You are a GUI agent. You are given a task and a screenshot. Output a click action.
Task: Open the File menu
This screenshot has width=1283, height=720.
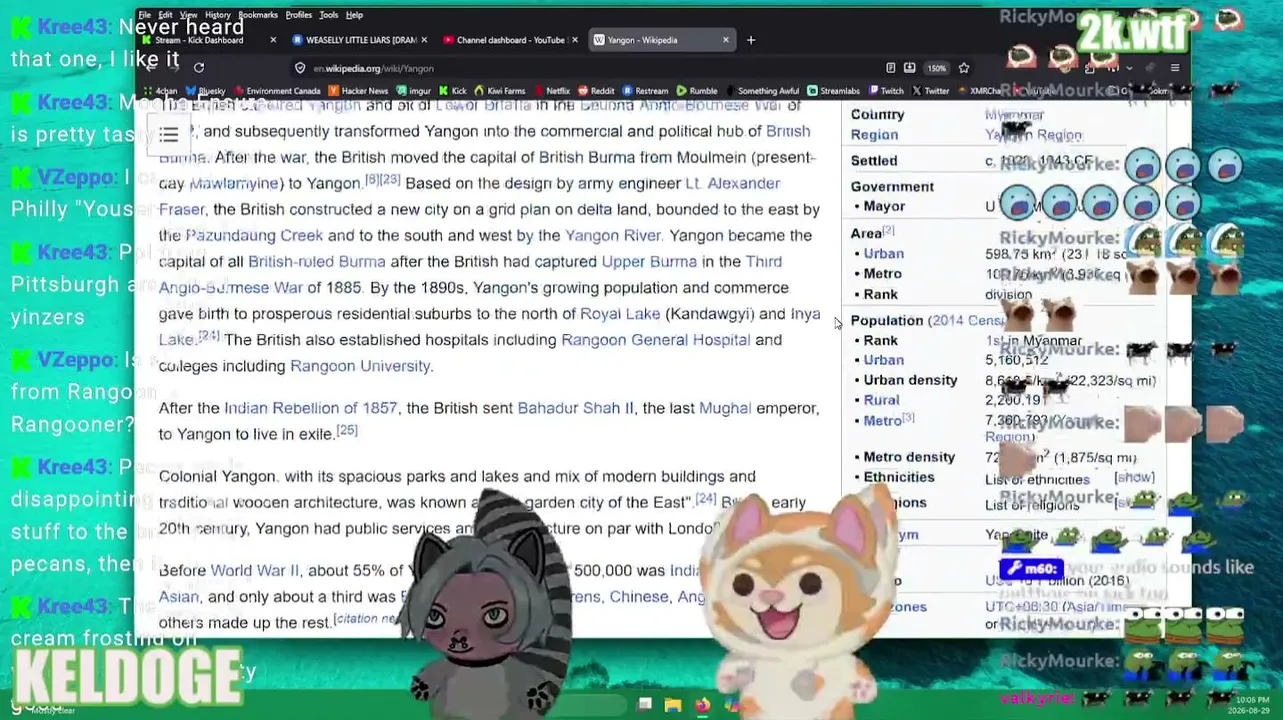(145, 15)
